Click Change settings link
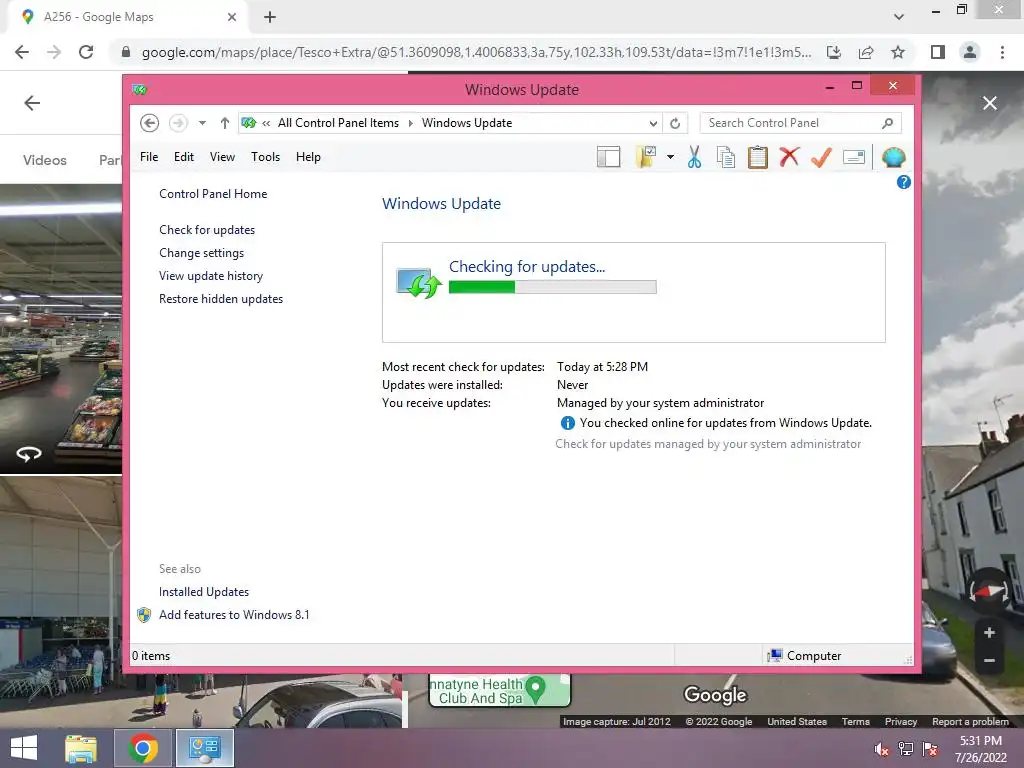 click(201, 253)
